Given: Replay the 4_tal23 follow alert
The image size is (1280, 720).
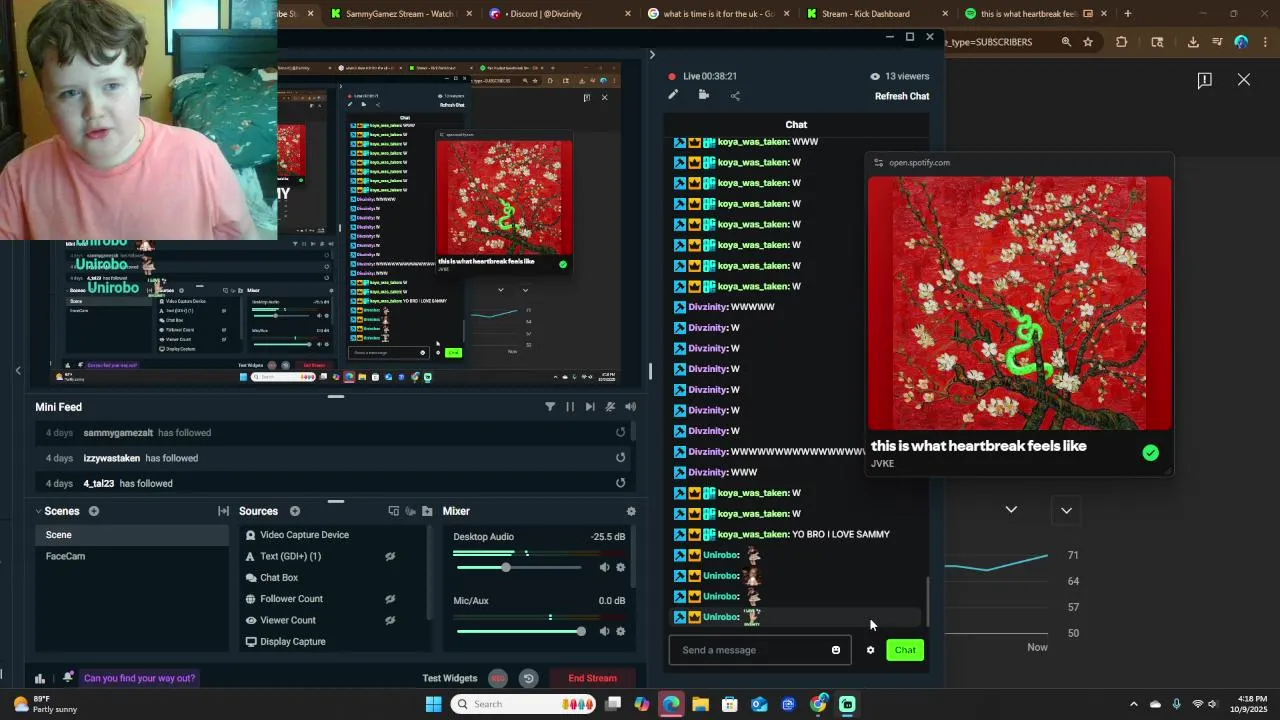Looking at the screenshot, I should (x=621, y=483).
